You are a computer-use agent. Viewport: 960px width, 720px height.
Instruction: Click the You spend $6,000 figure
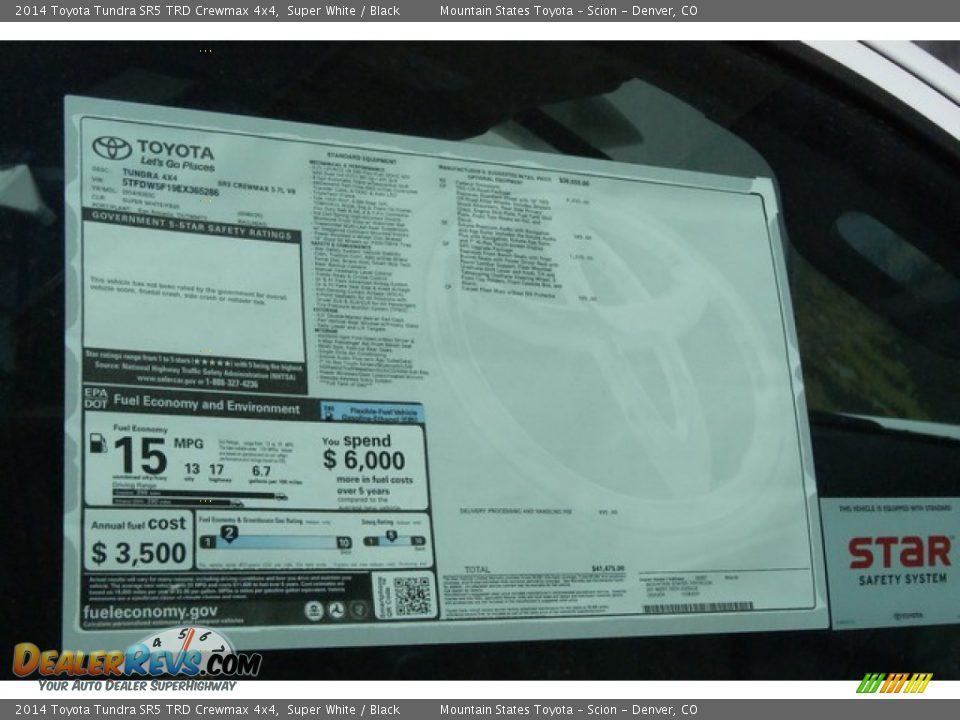pyautogui.click(x=363, y=459)
